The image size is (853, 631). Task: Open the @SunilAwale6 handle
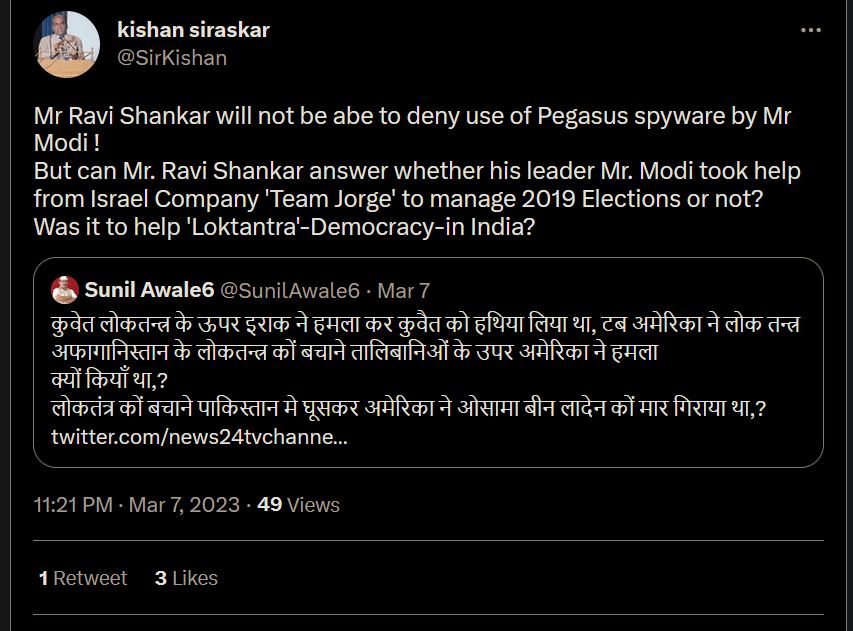[x=289, y=291]
